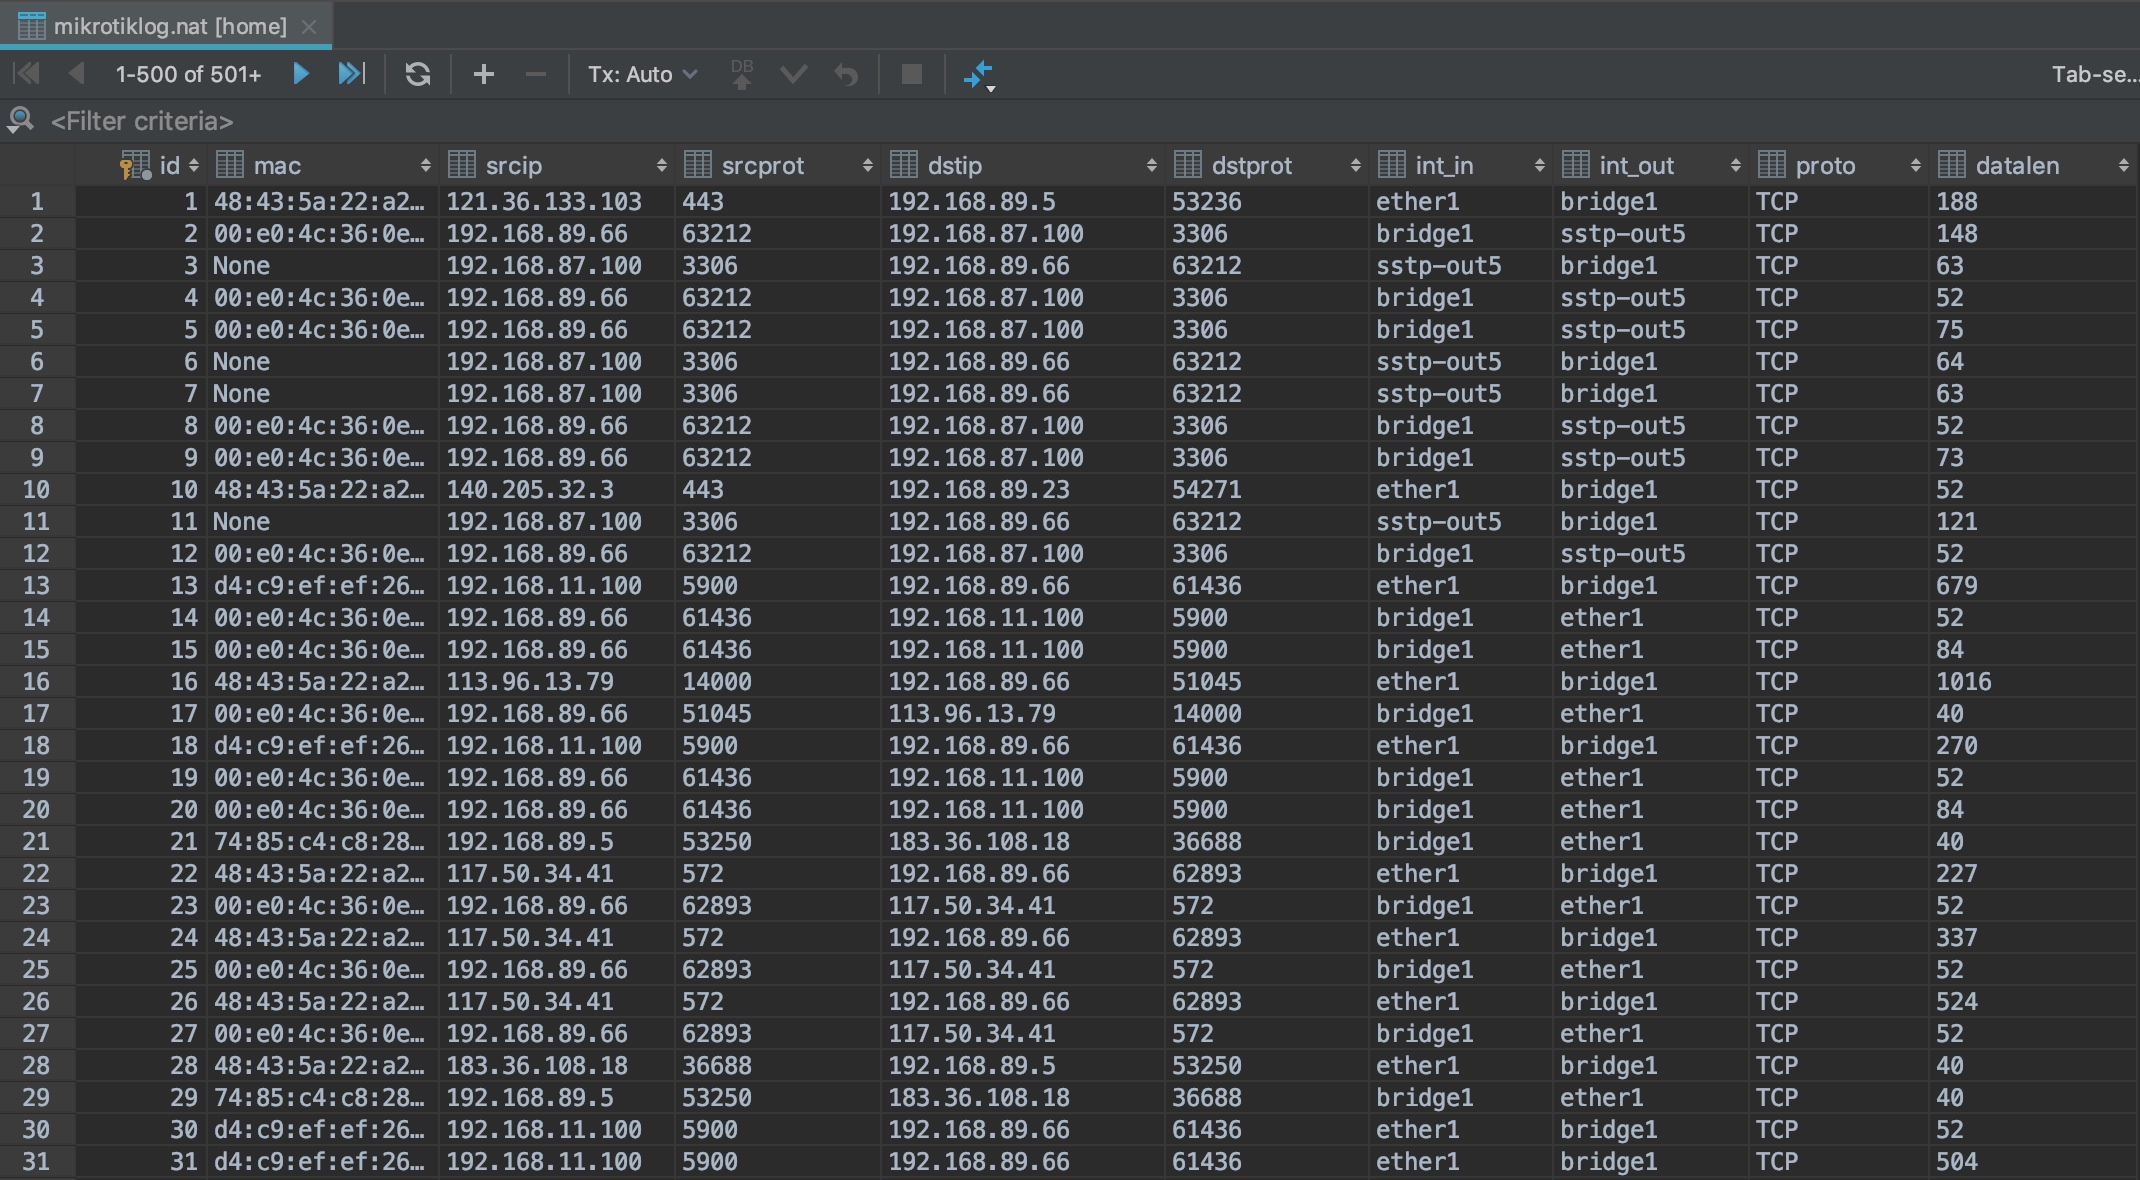Go to previous page of rows
Image resolution: width=2140 pixels, height=1180 pixels.
(77, 74)
